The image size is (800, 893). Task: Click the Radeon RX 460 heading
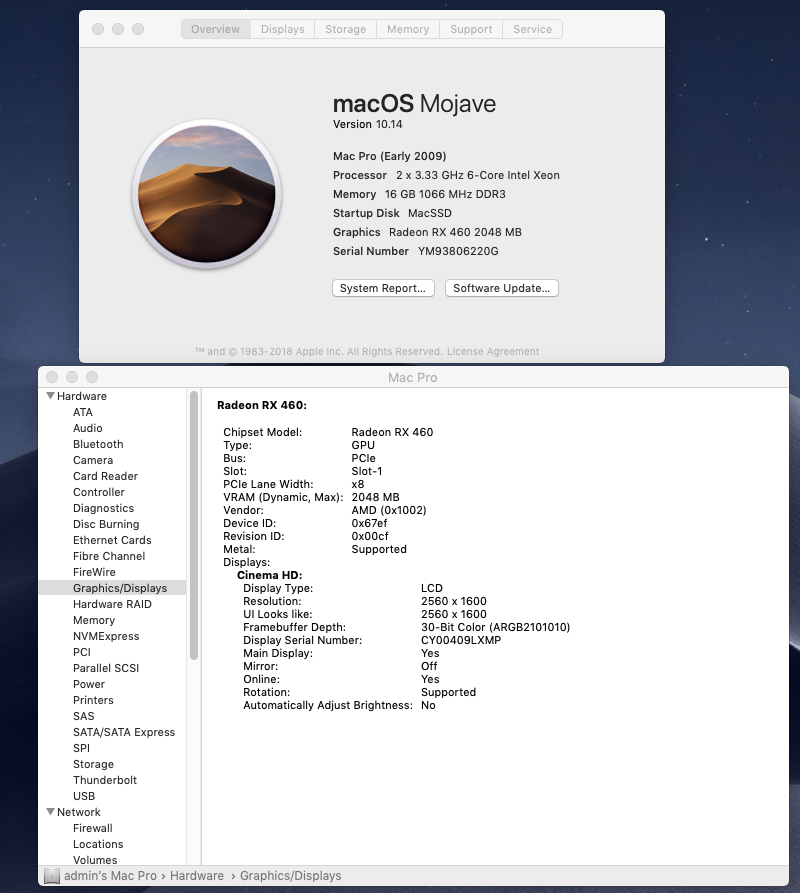pos(262,405)
